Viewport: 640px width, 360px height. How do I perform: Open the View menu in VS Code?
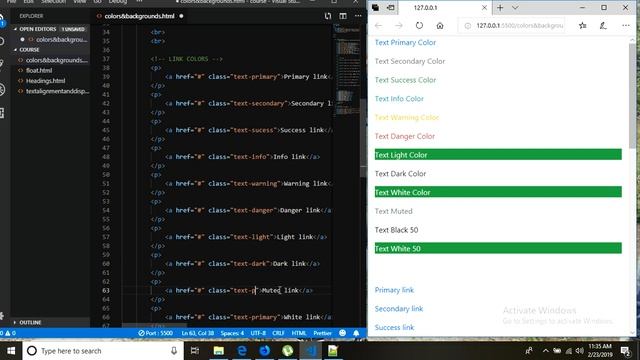coord(80,2)
